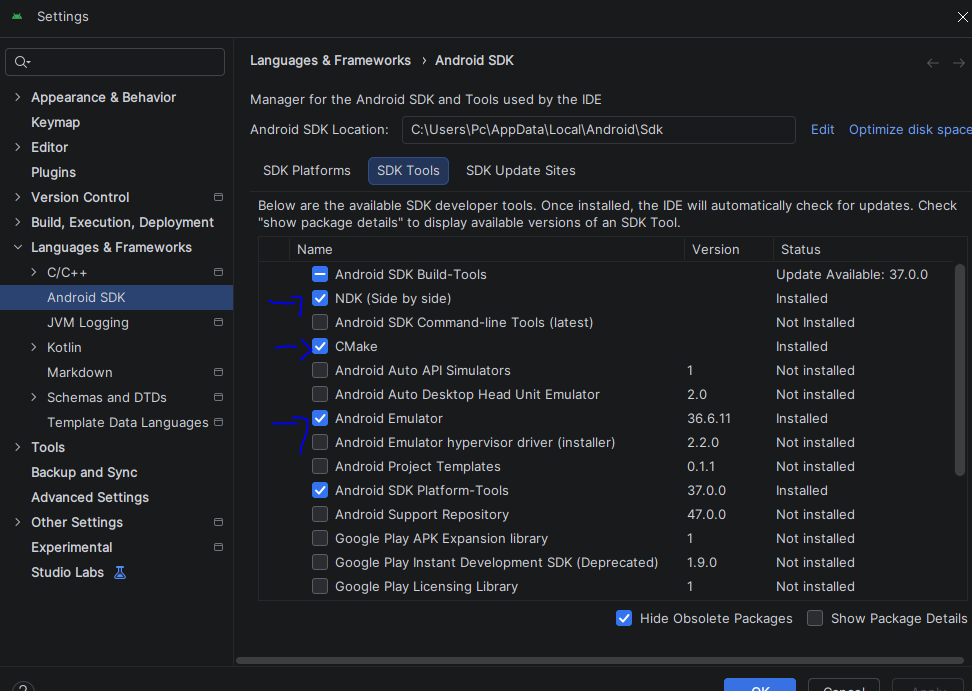
Task: Open Keymap settings page
Action: (55, 123)
